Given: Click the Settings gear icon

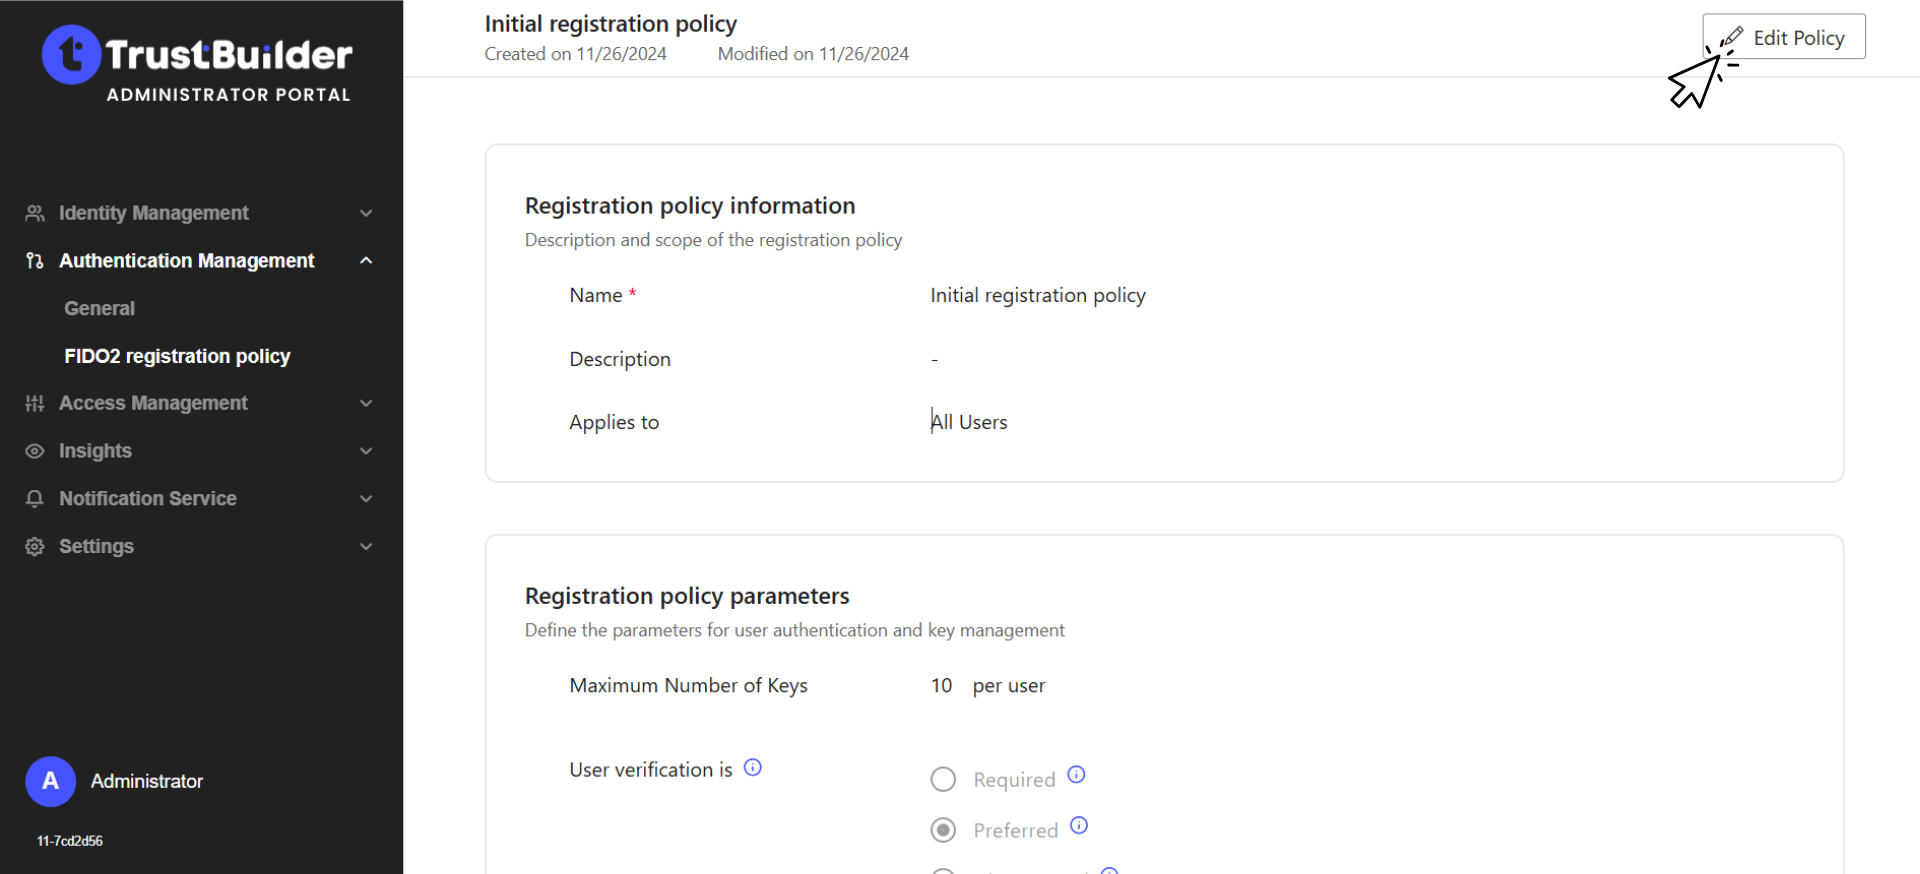Looking at the screenshot, I should [x=35, y=547].
